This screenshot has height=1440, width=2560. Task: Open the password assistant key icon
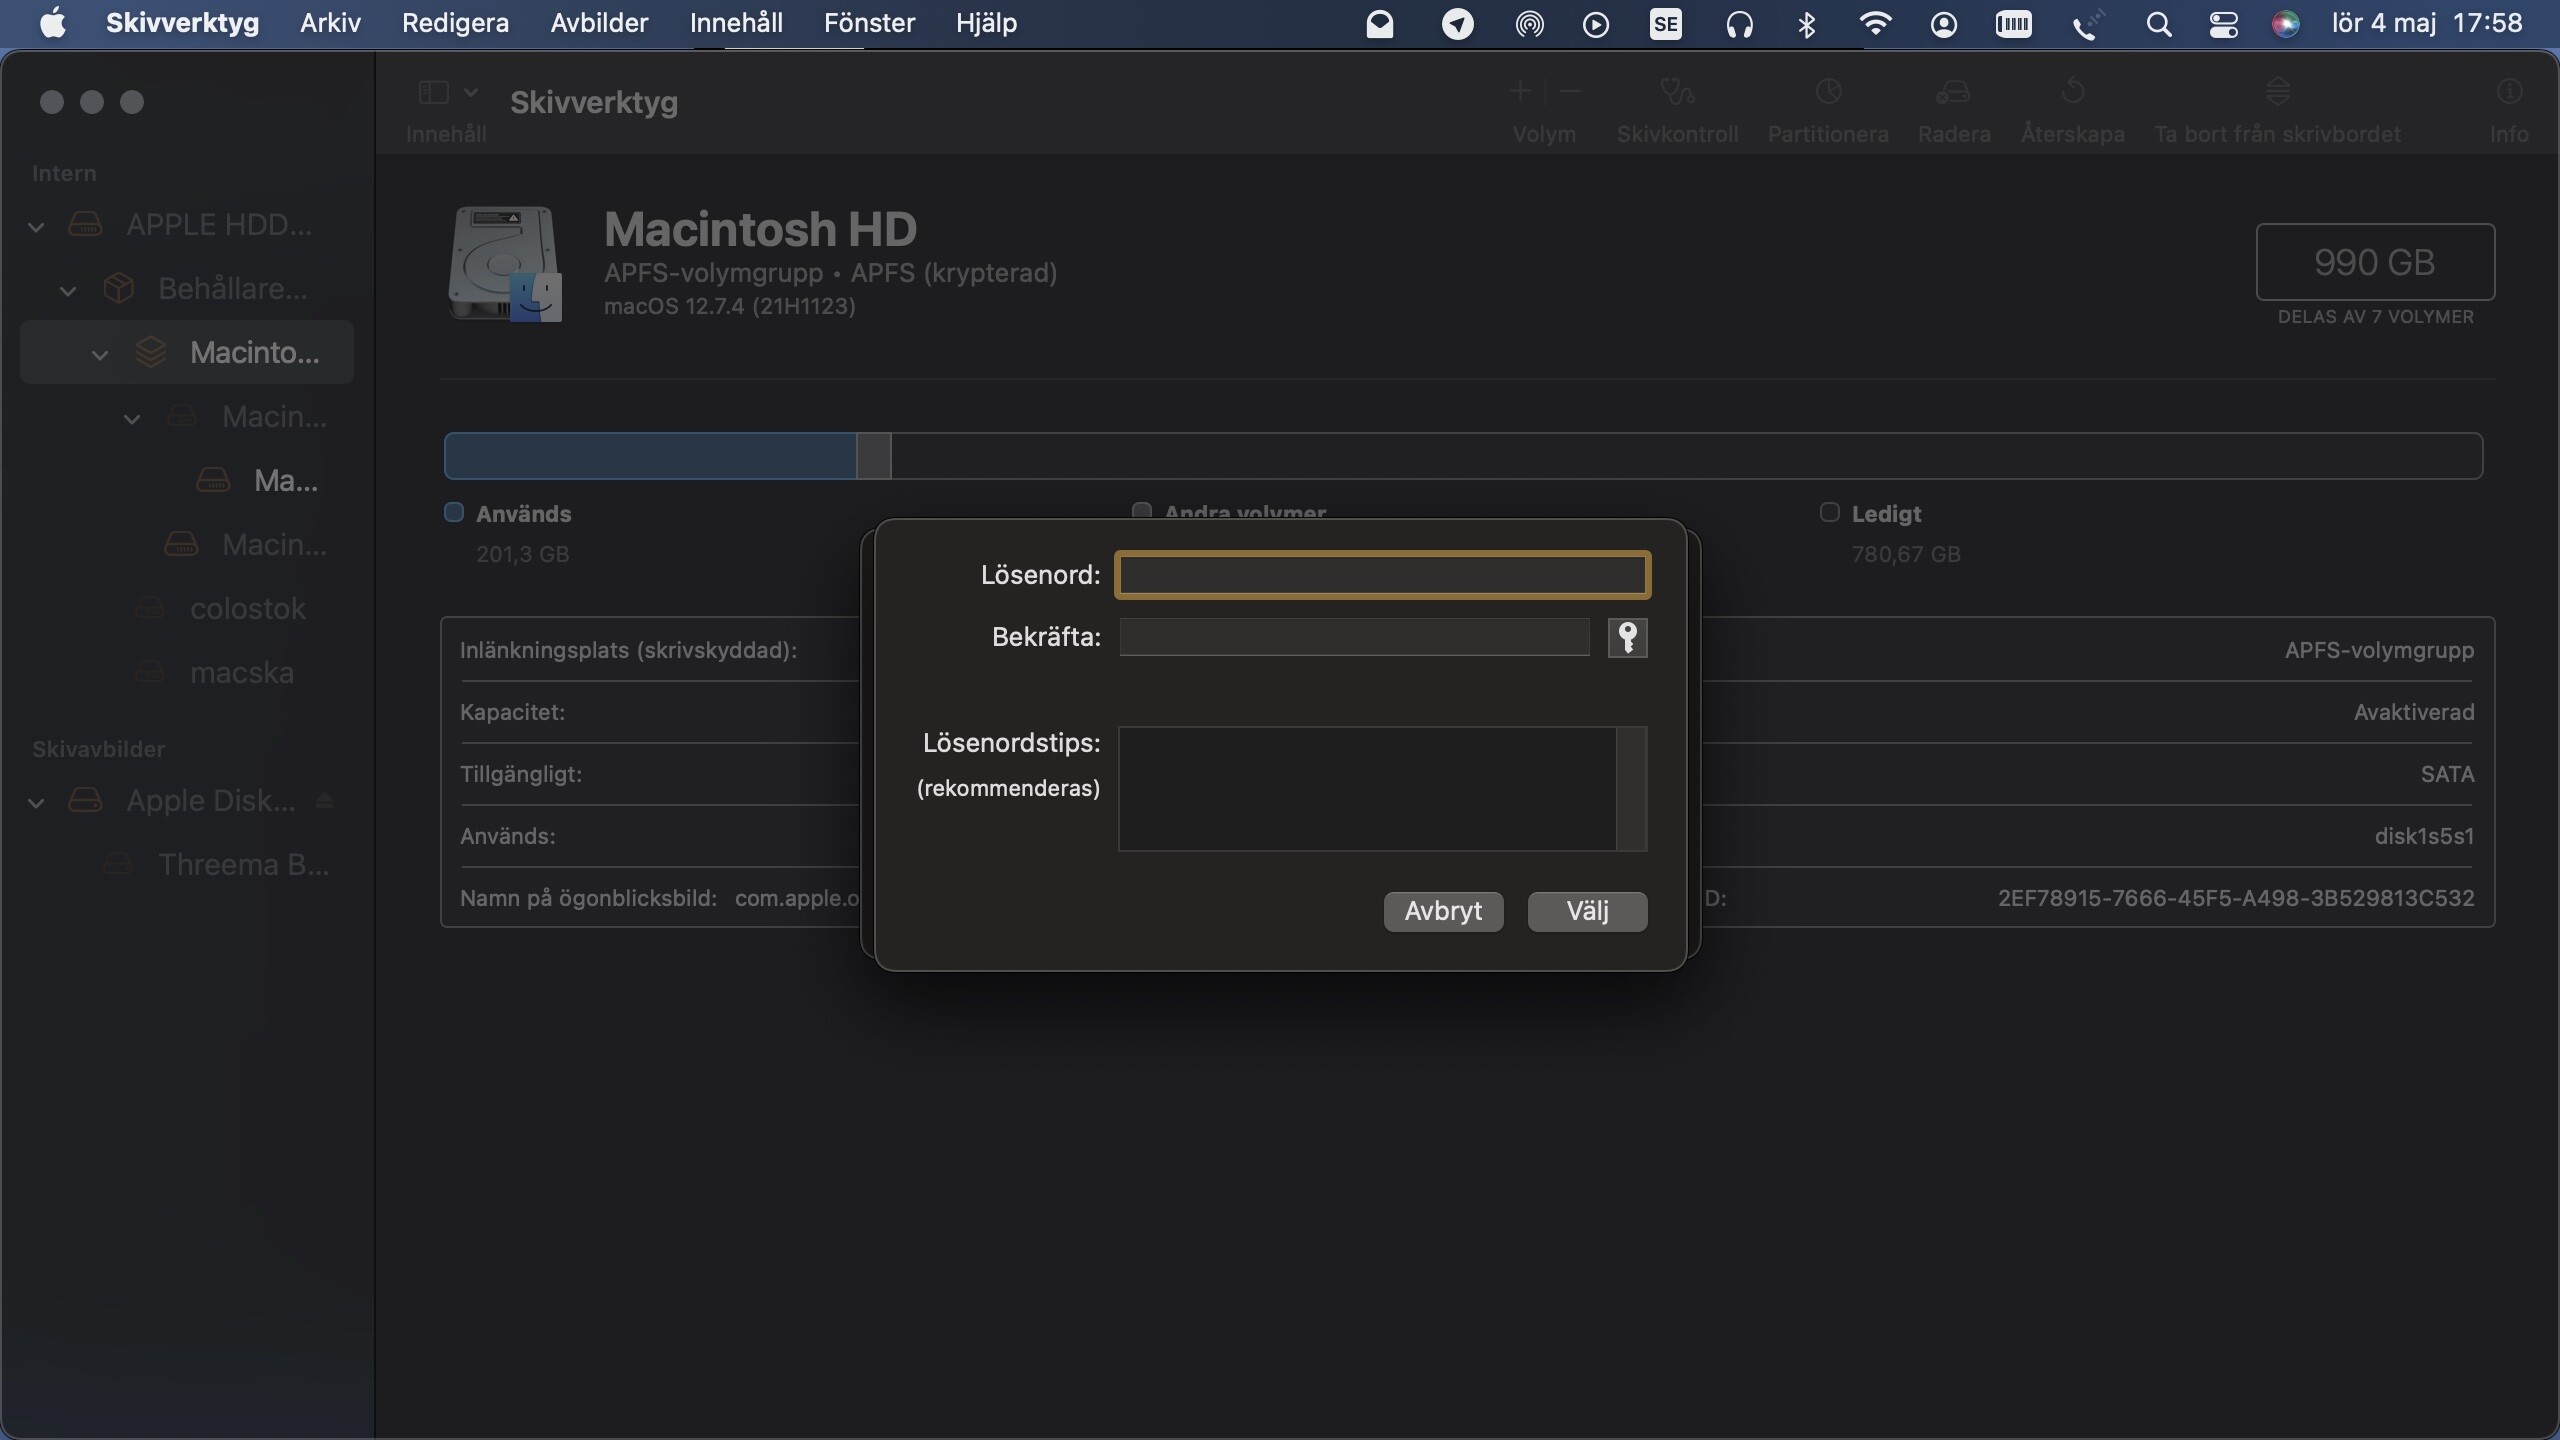pos(1627,637)
